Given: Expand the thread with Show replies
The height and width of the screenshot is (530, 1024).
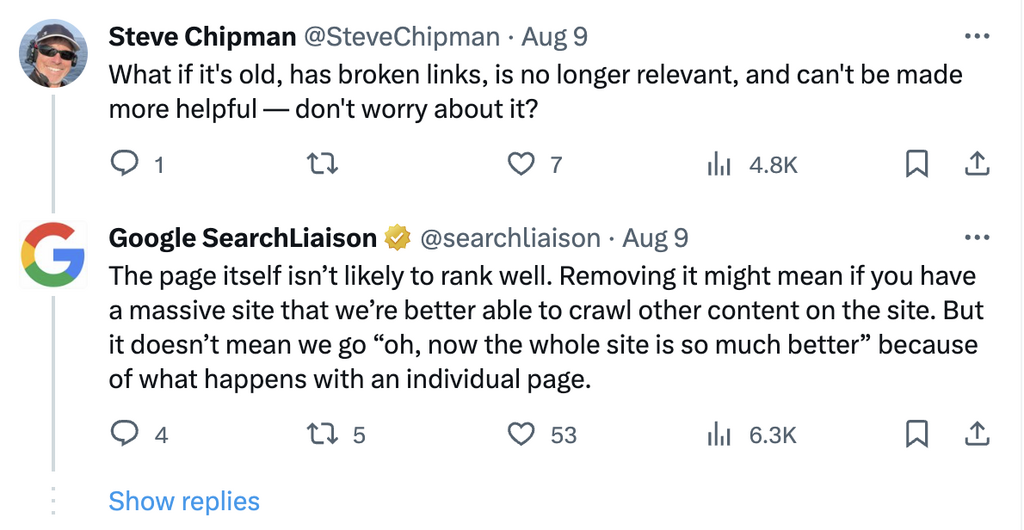Looking at the screenshot, I should click(x=184, y=501).
